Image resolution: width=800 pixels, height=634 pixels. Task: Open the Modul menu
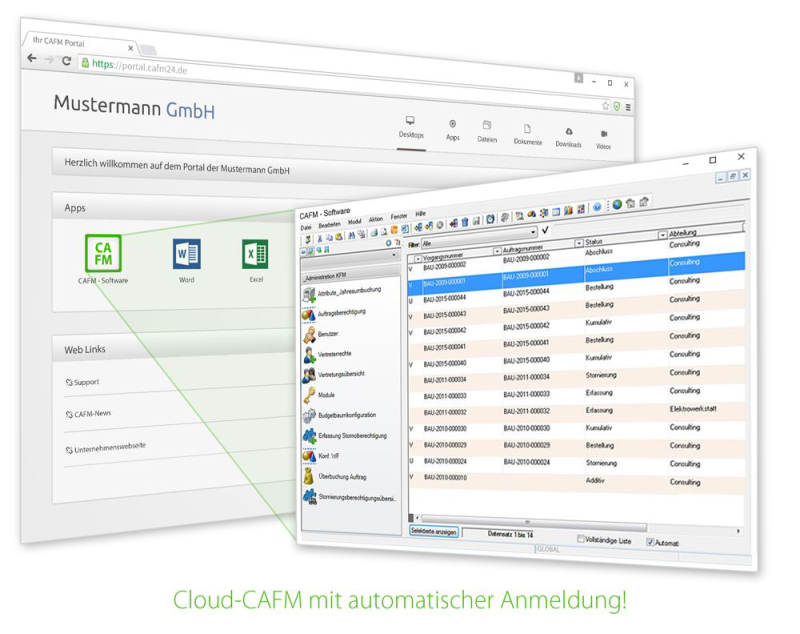tap(355, 222)
